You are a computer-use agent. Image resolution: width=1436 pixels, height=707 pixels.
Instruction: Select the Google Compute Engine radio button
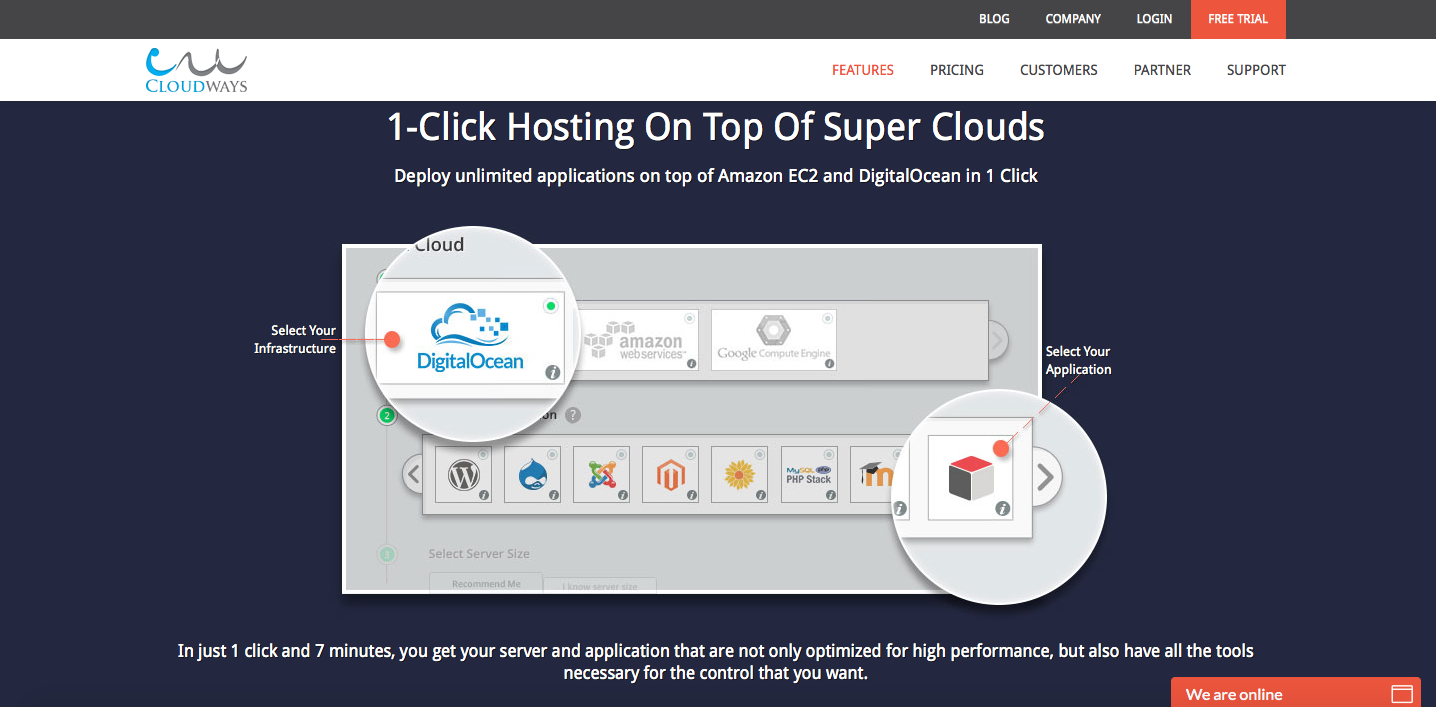point(827,318)
